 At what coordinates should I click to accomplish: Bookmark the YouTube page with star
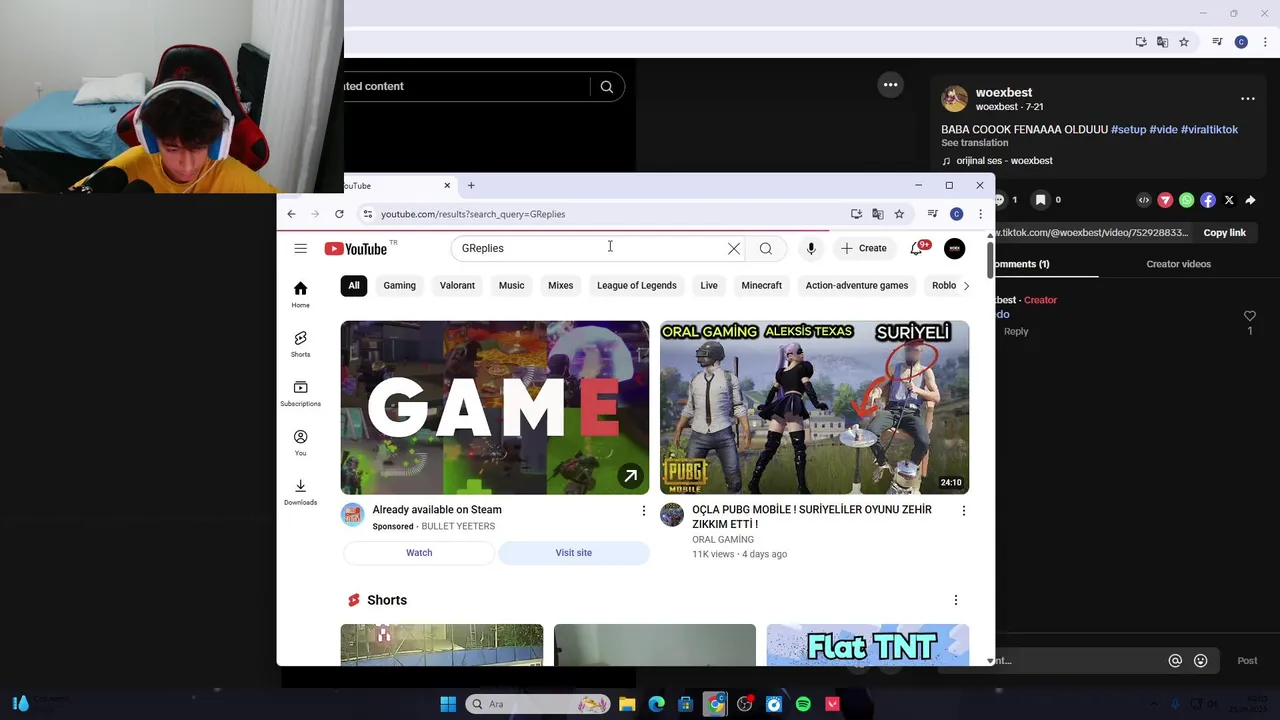(x=899, y=214)
